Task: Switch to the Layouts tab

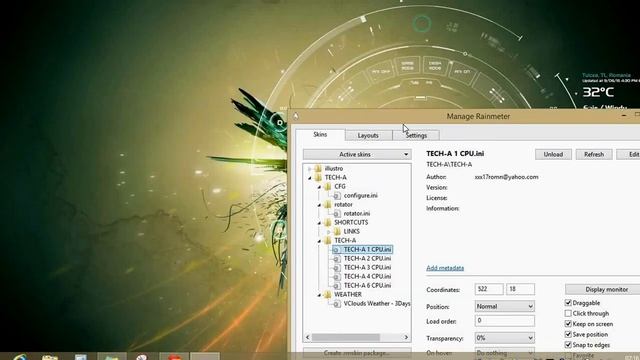Action: 368,136
